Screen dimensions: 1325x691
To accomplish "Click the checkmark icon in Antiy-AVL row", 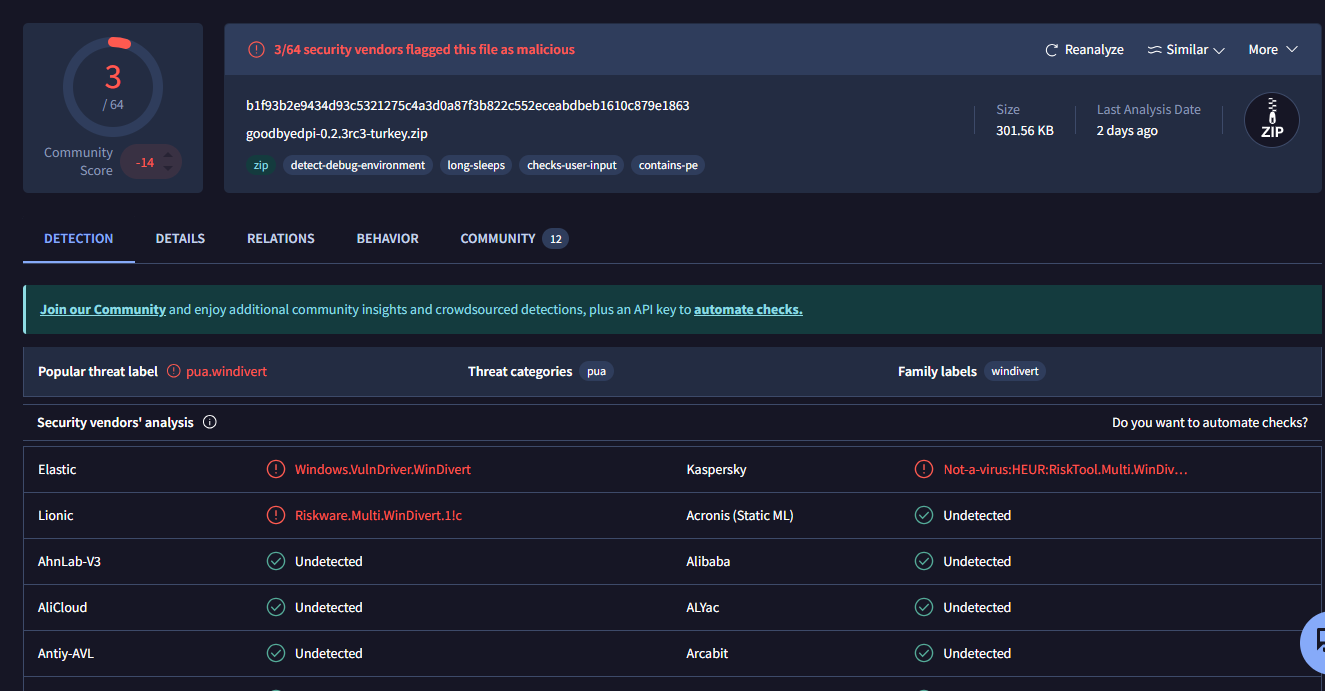I will pyautogui.click(x=276, y=653).
